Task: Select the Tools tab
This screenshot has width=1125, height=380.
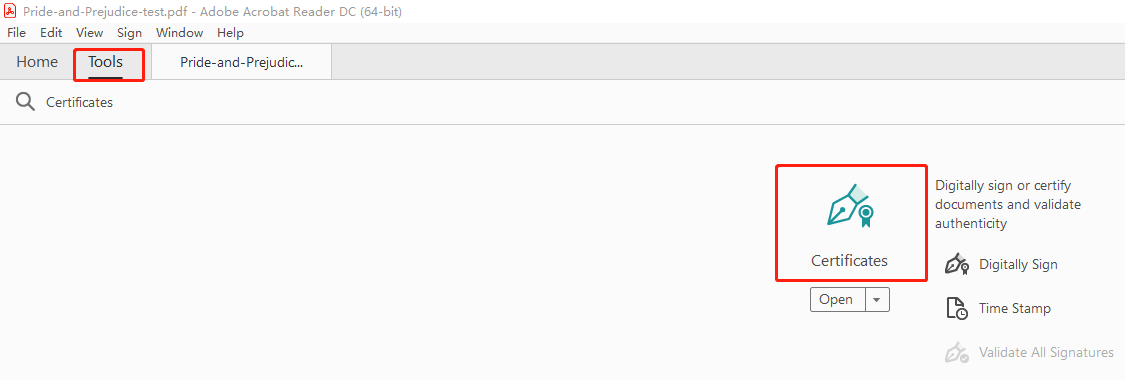Action: click(x=105, y=62)
